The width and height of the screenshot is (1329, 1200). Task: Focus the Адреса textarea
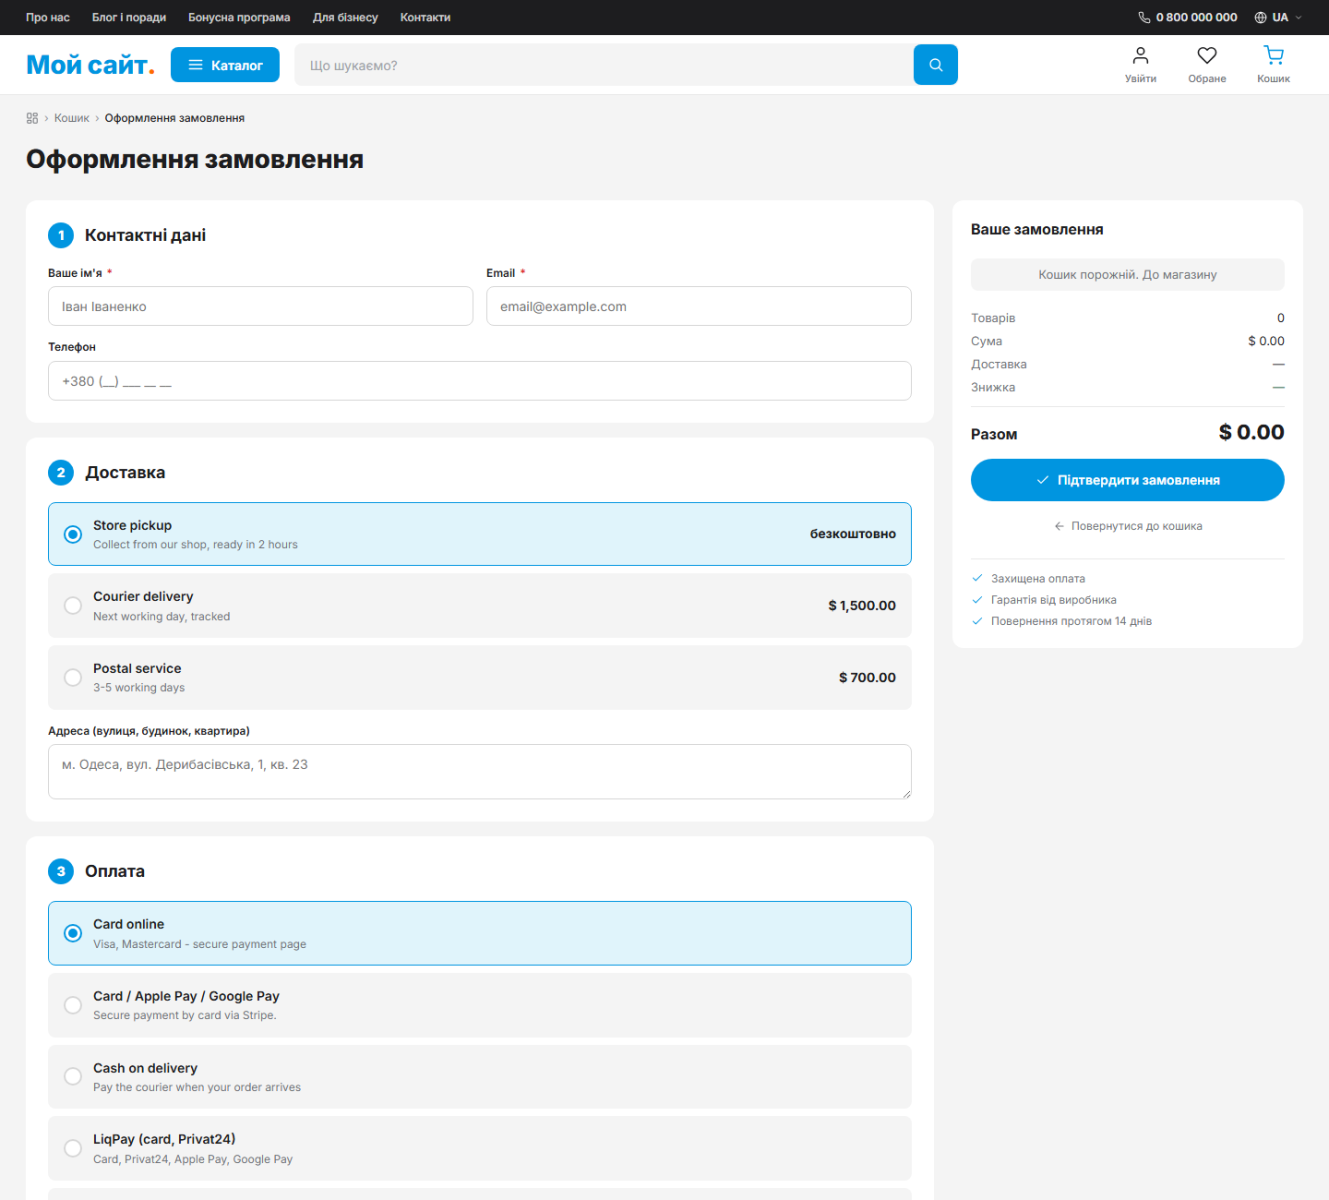pos(480,771)
